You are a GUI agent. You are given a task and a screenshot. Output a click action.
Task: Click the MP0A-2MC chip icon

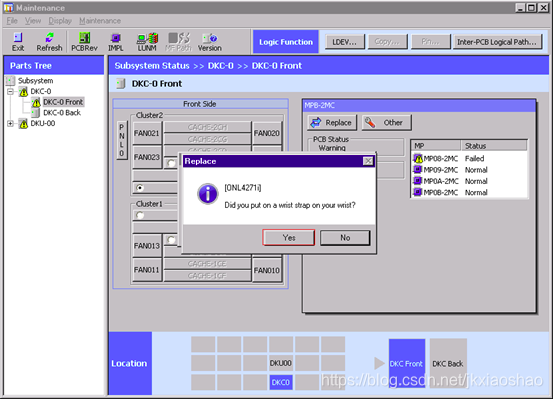418,181
